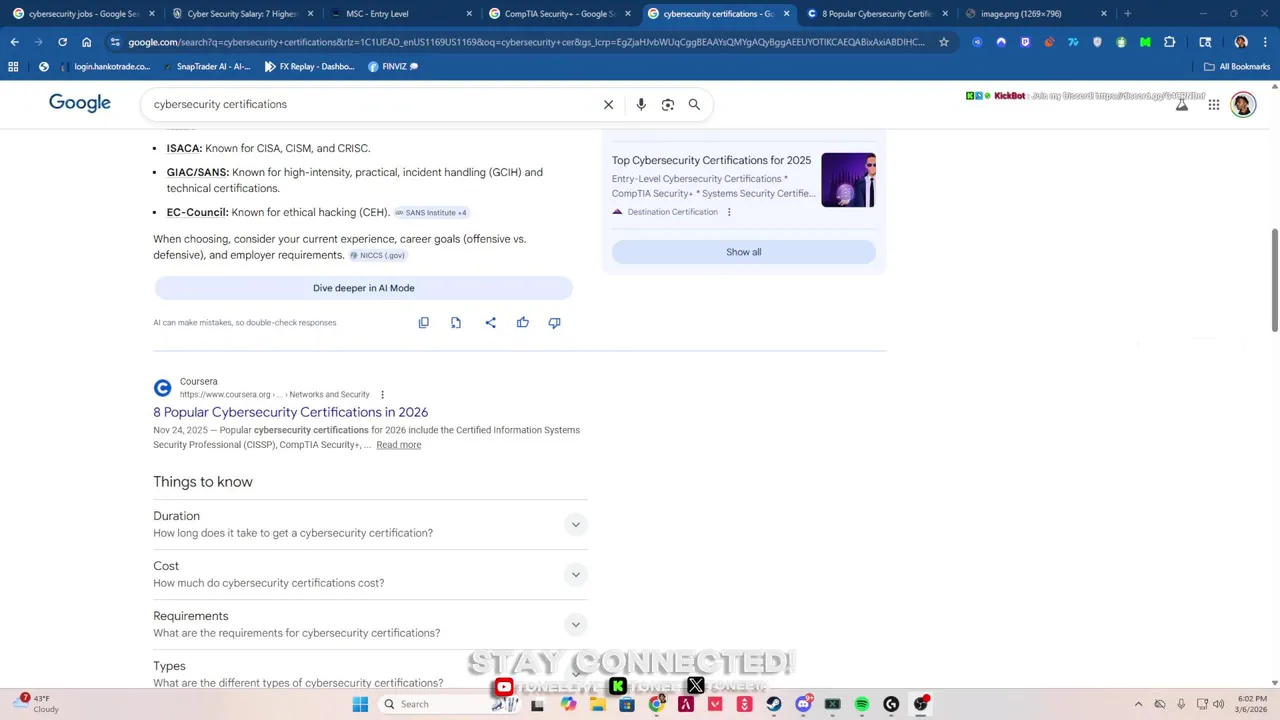Click Show all sources button
Screen dimensions: 1280x720
tap(743, 252)
